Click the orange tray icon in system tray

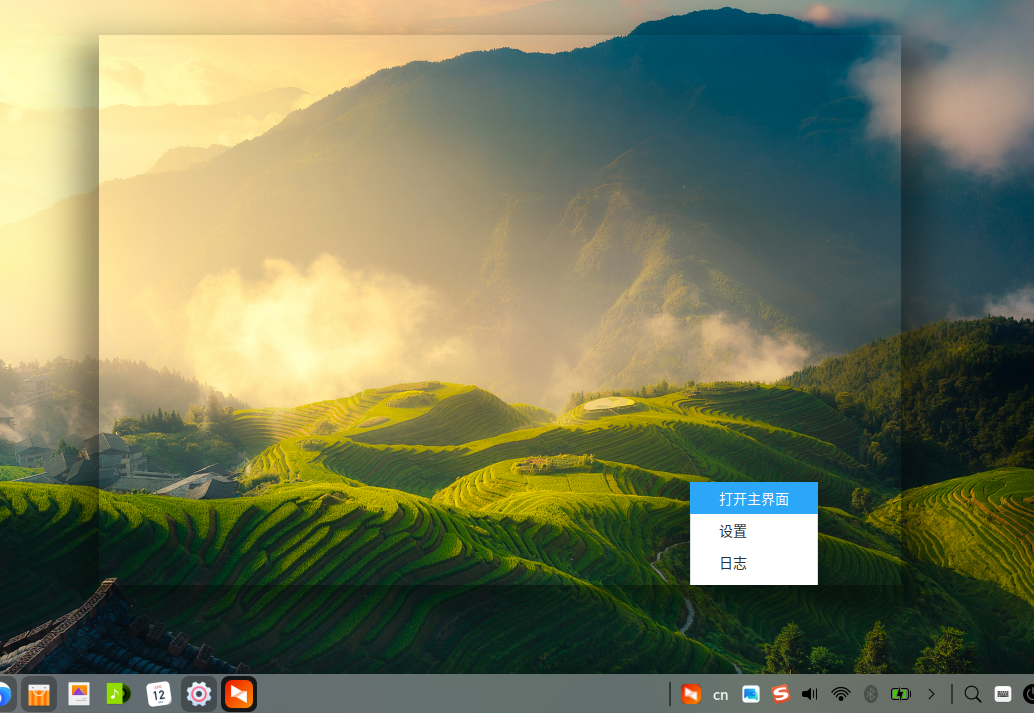click(x=692, y=693)
